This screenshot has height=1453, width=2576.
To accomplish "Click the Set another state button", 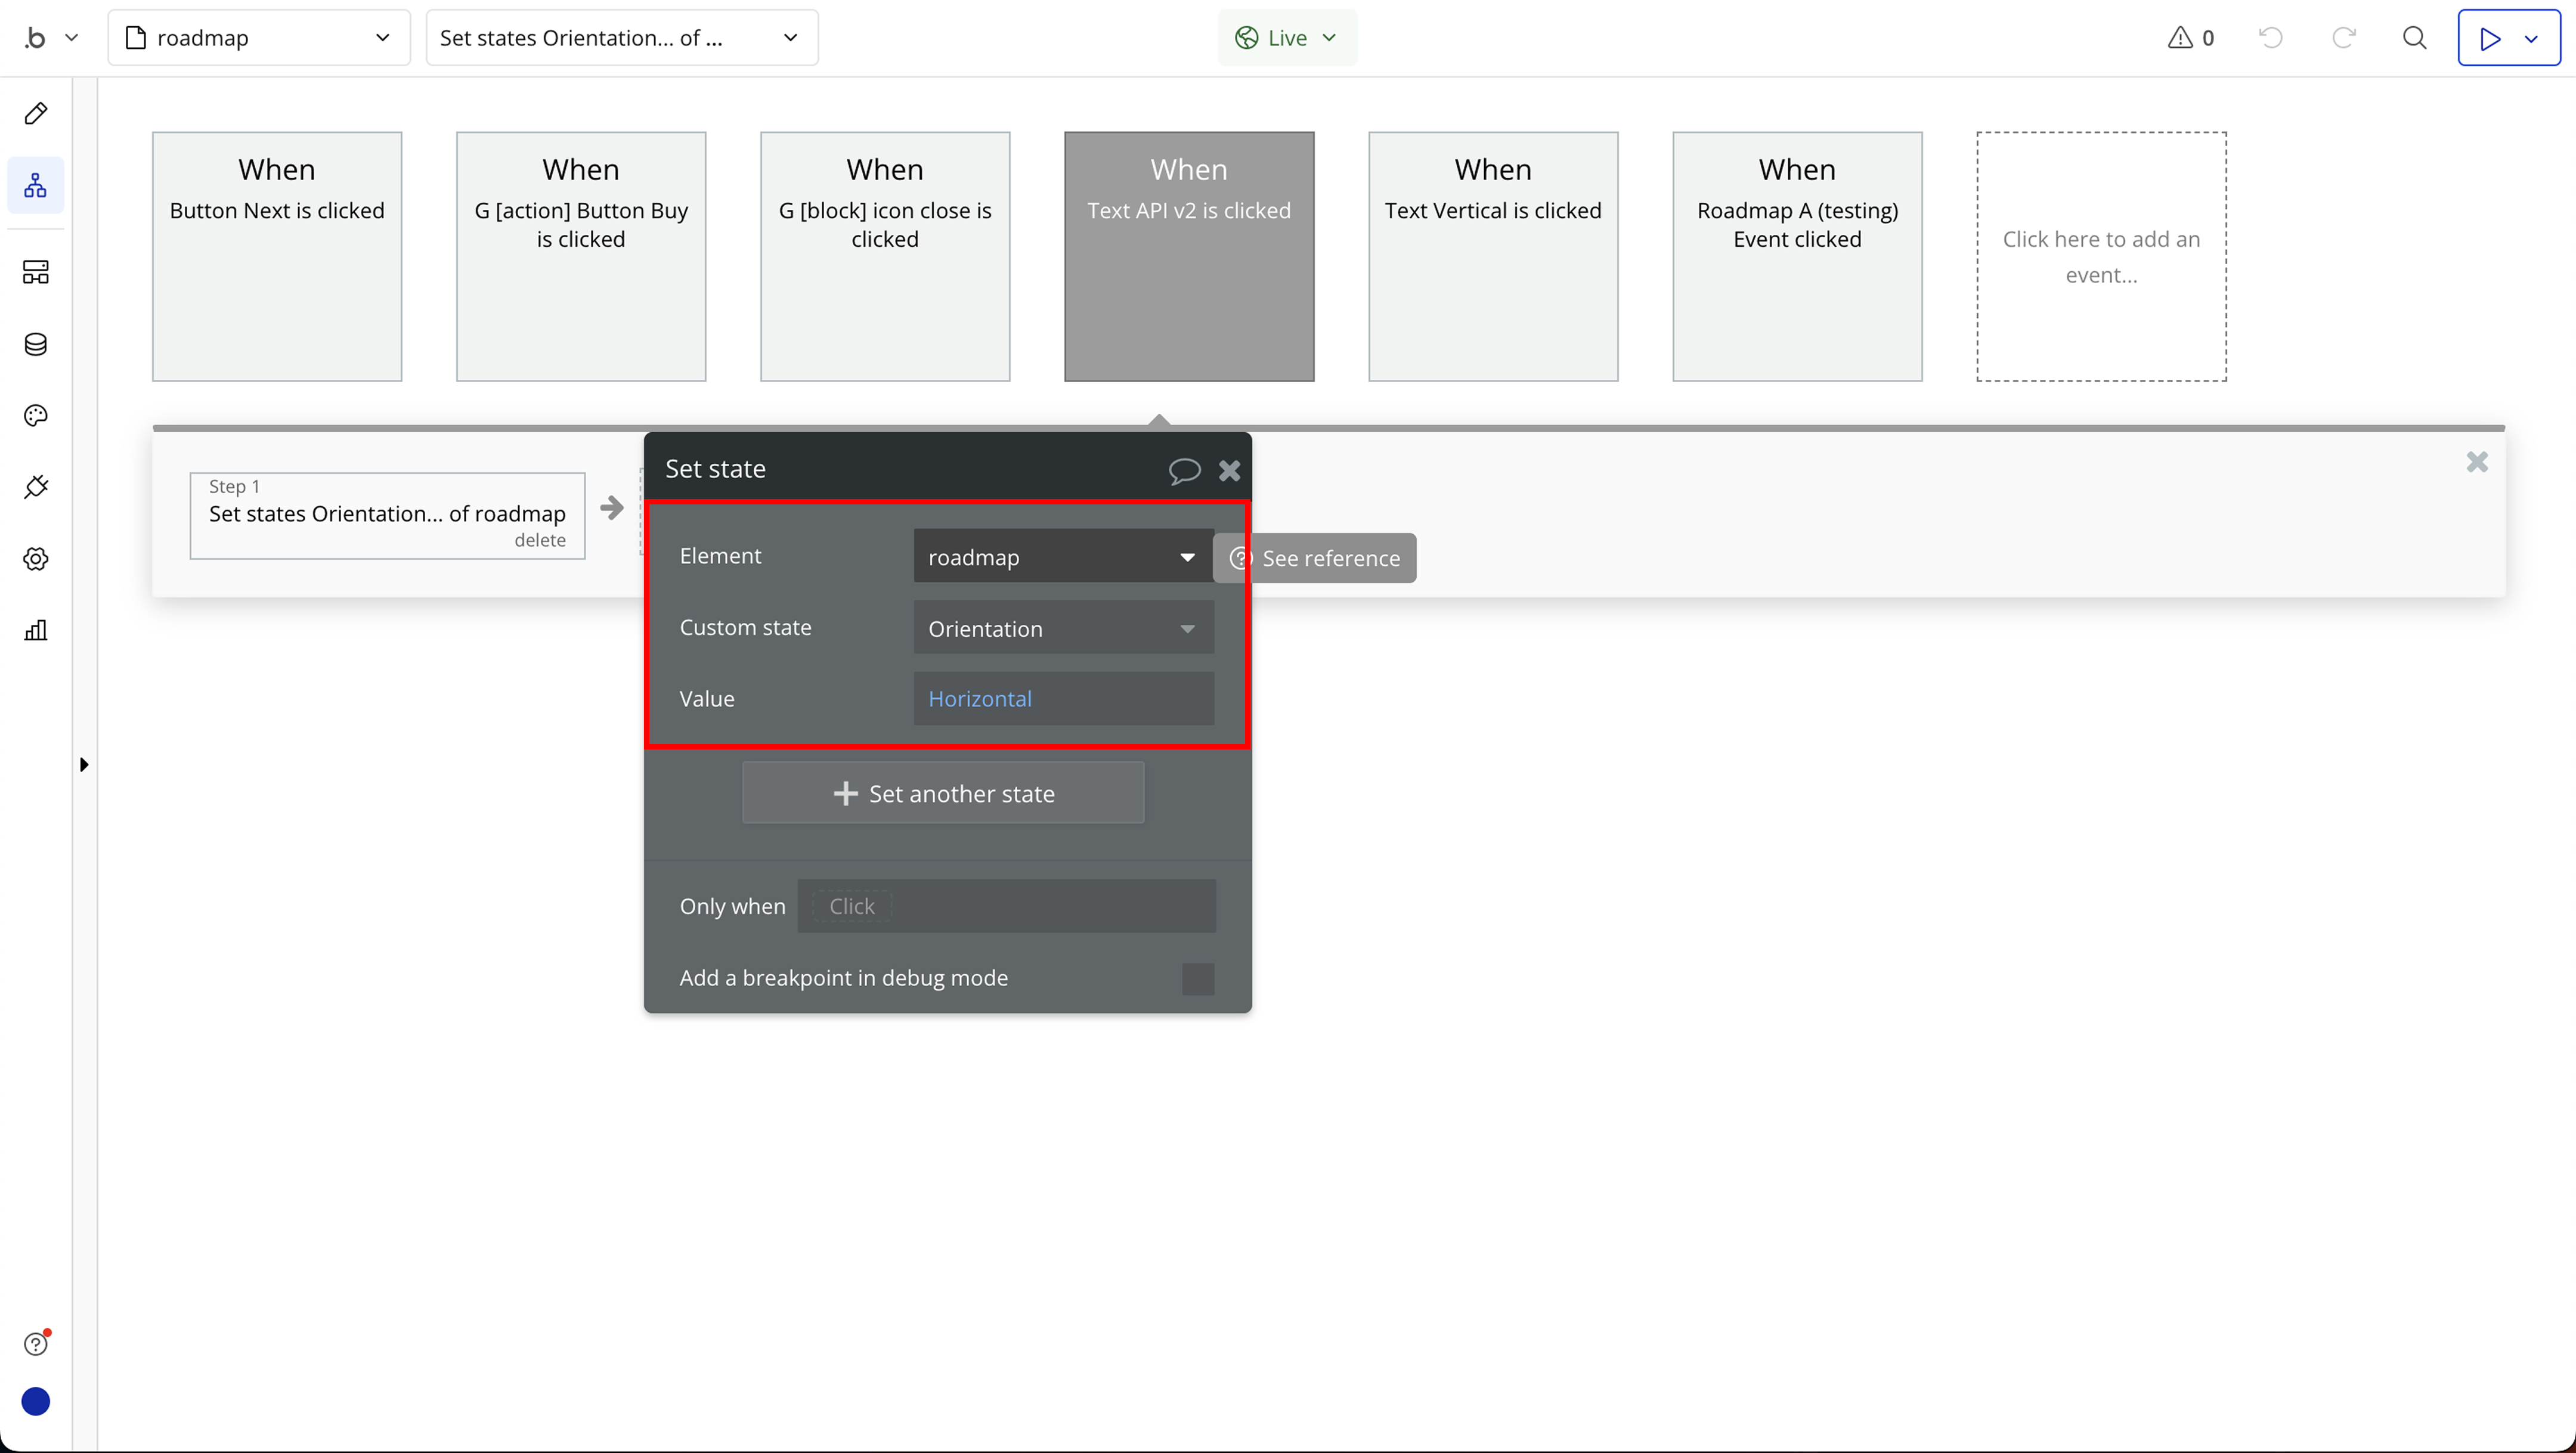I will pyautogui.click(x=943, y=793).
